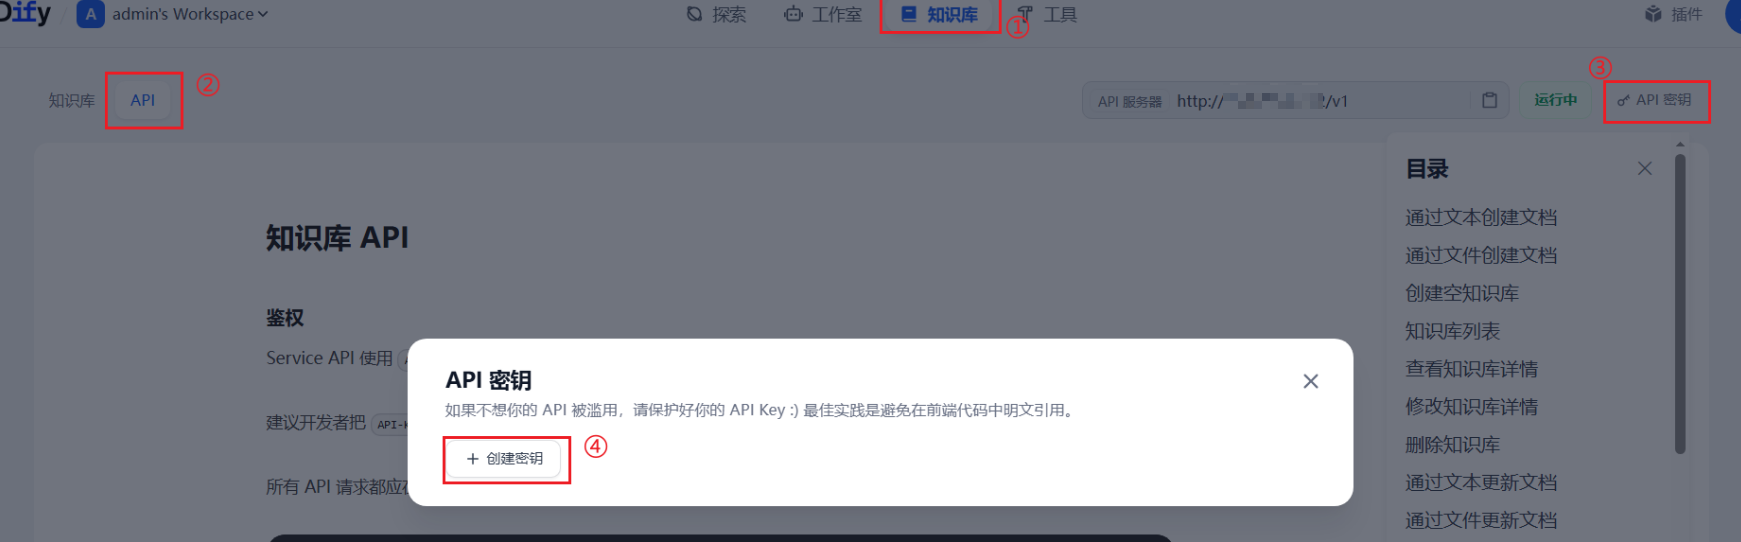Select the 知识库 top navigation tab
Image resolution: width=1741 pixels, height=542 pixels.
pos(940,15)
